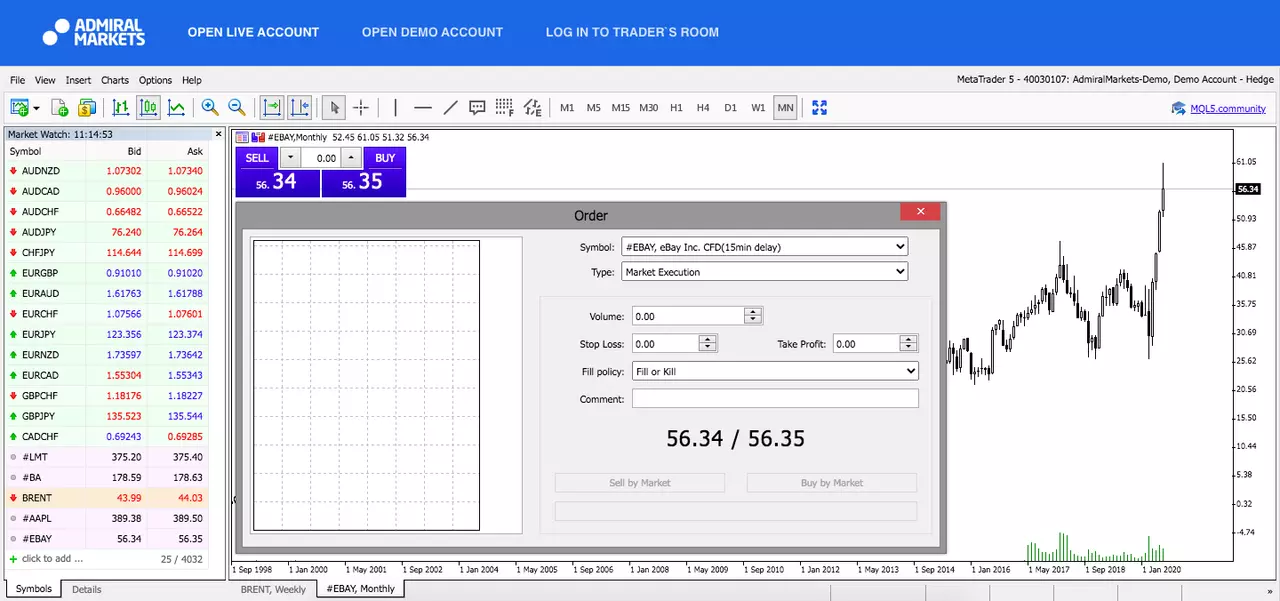Increase one-click trading volume arrow

coord(350,158)
